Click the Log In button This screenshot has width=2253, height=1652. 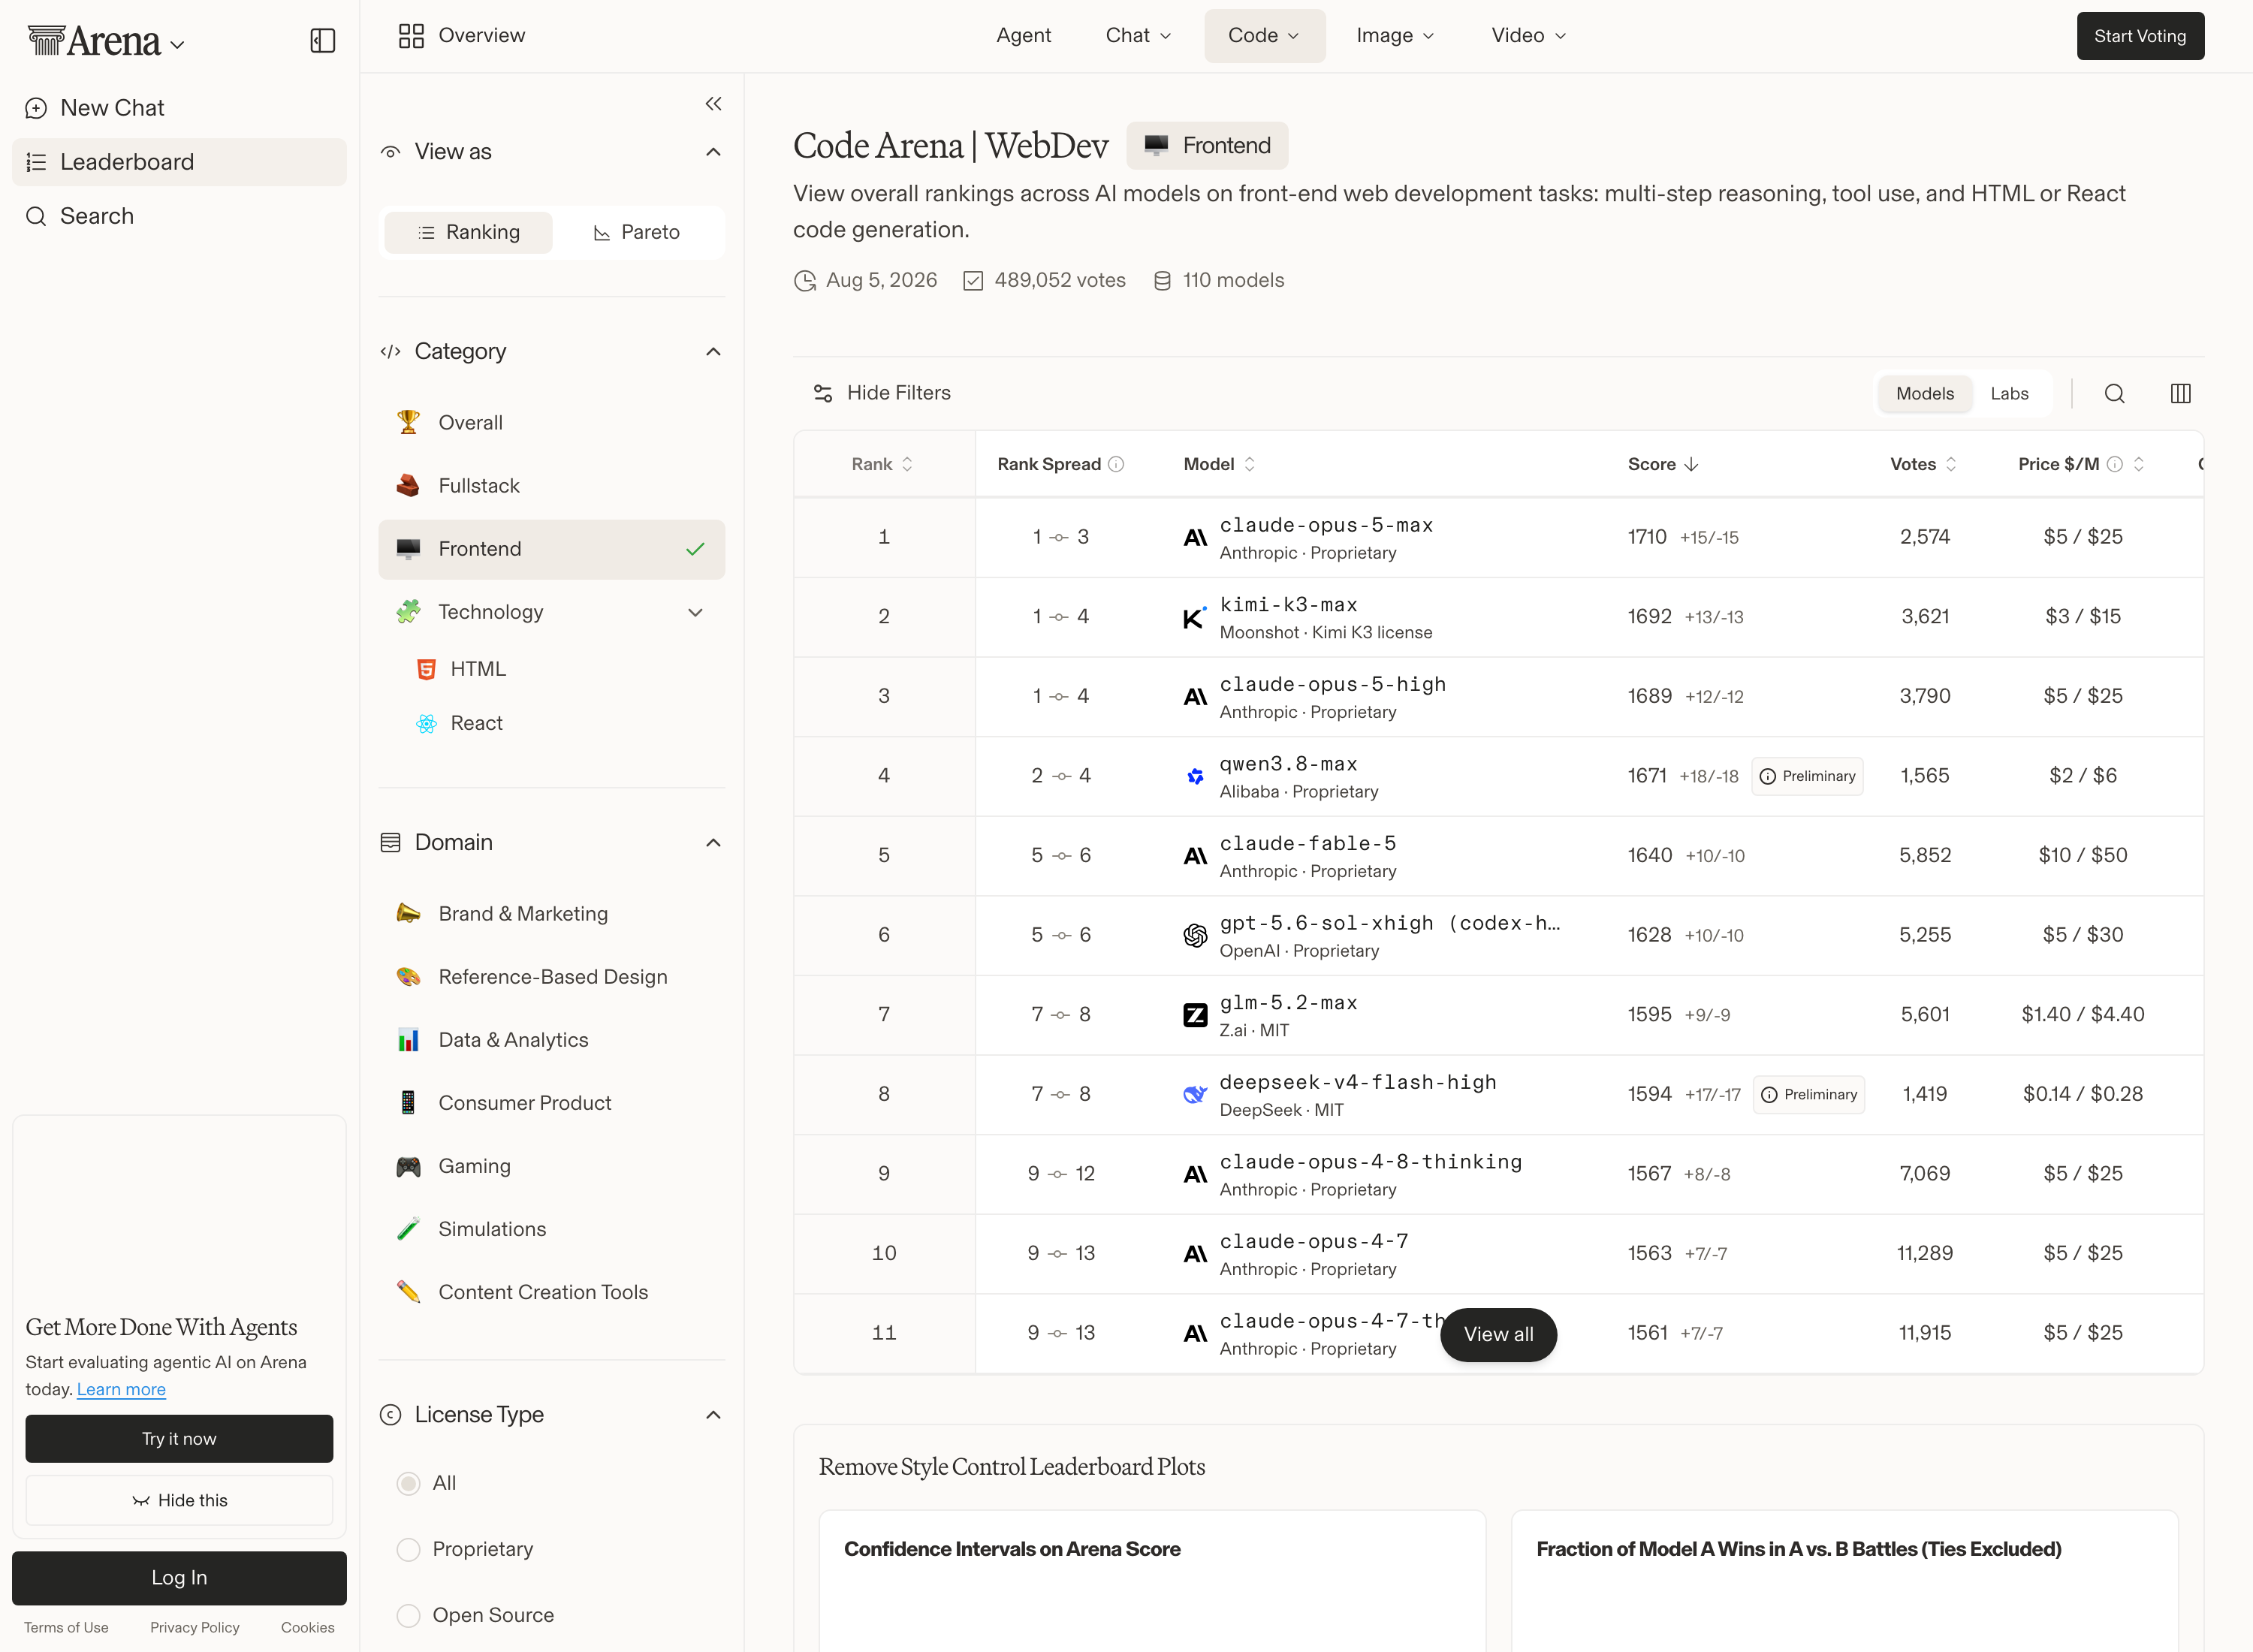tap(179, 1578)
